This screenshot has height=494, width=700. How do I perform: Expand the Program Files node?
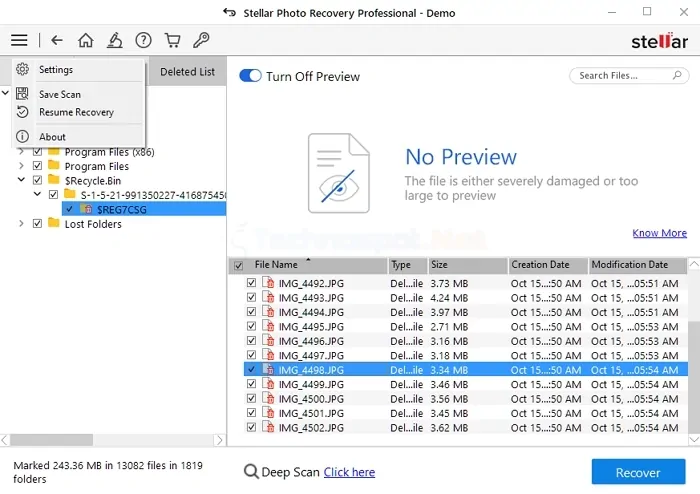(x=21, y=166)
